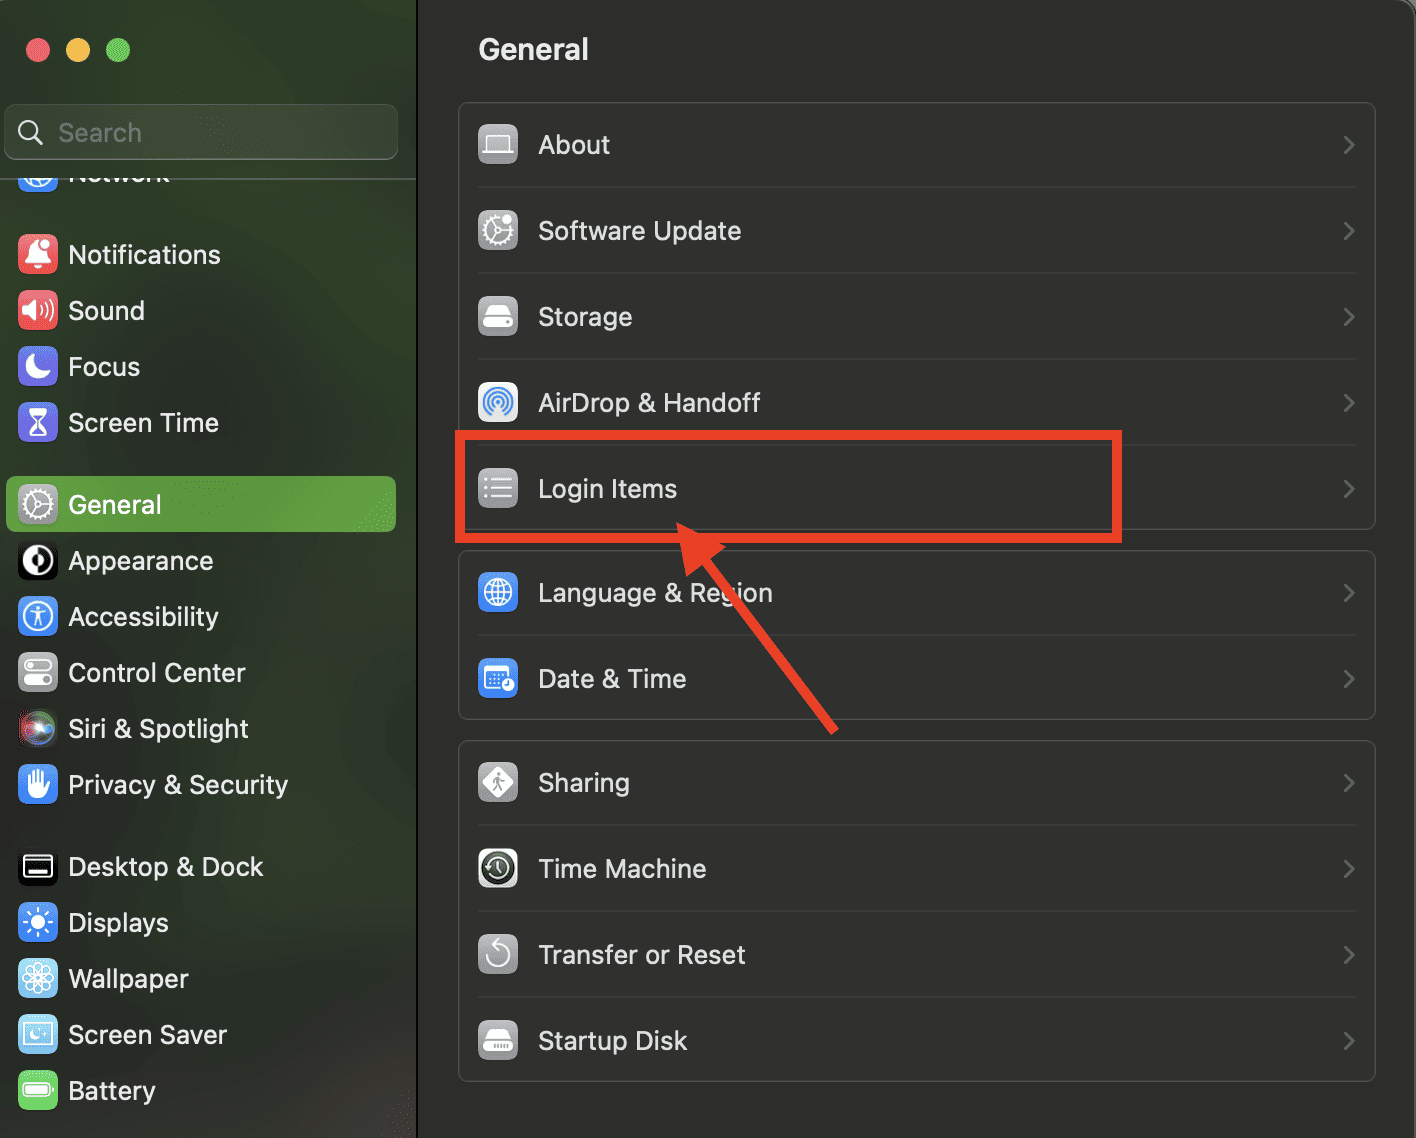Select Privacy & Security in sidebar
Image resolution: width=1416 pixels, height=1138 pixels.
click(x=177, y=785)
